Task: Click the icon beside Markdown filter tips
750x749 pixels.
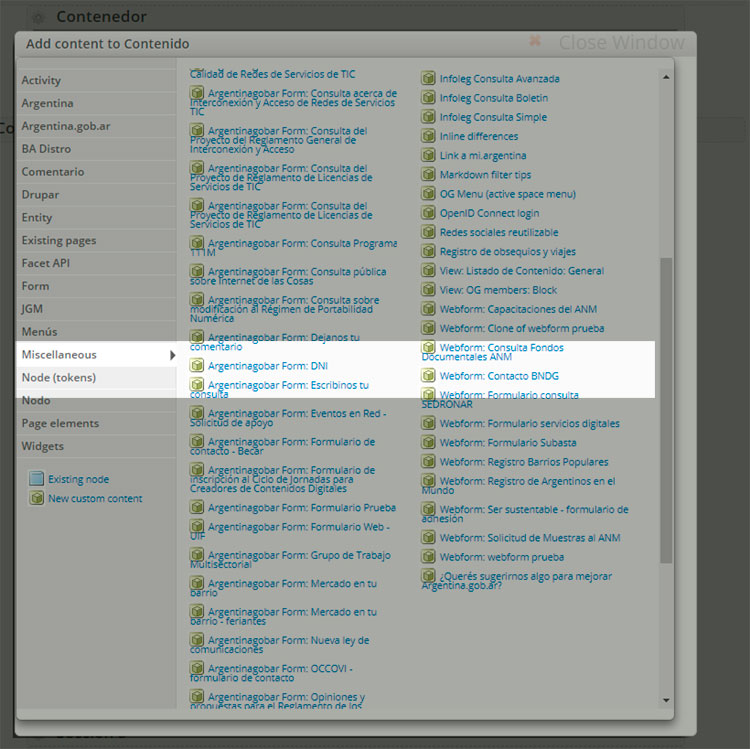Action: point(429,175)
